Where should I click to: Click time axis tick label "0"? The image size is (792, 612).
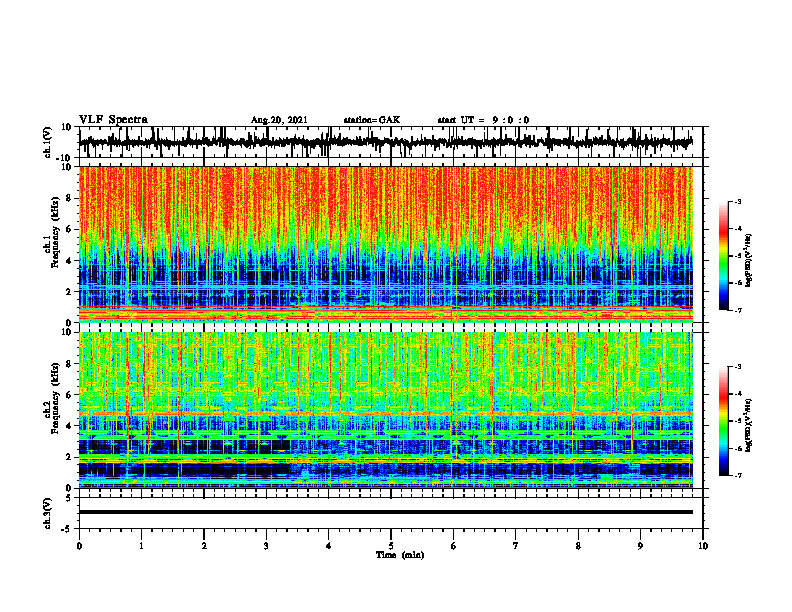[x=79, y=546]
